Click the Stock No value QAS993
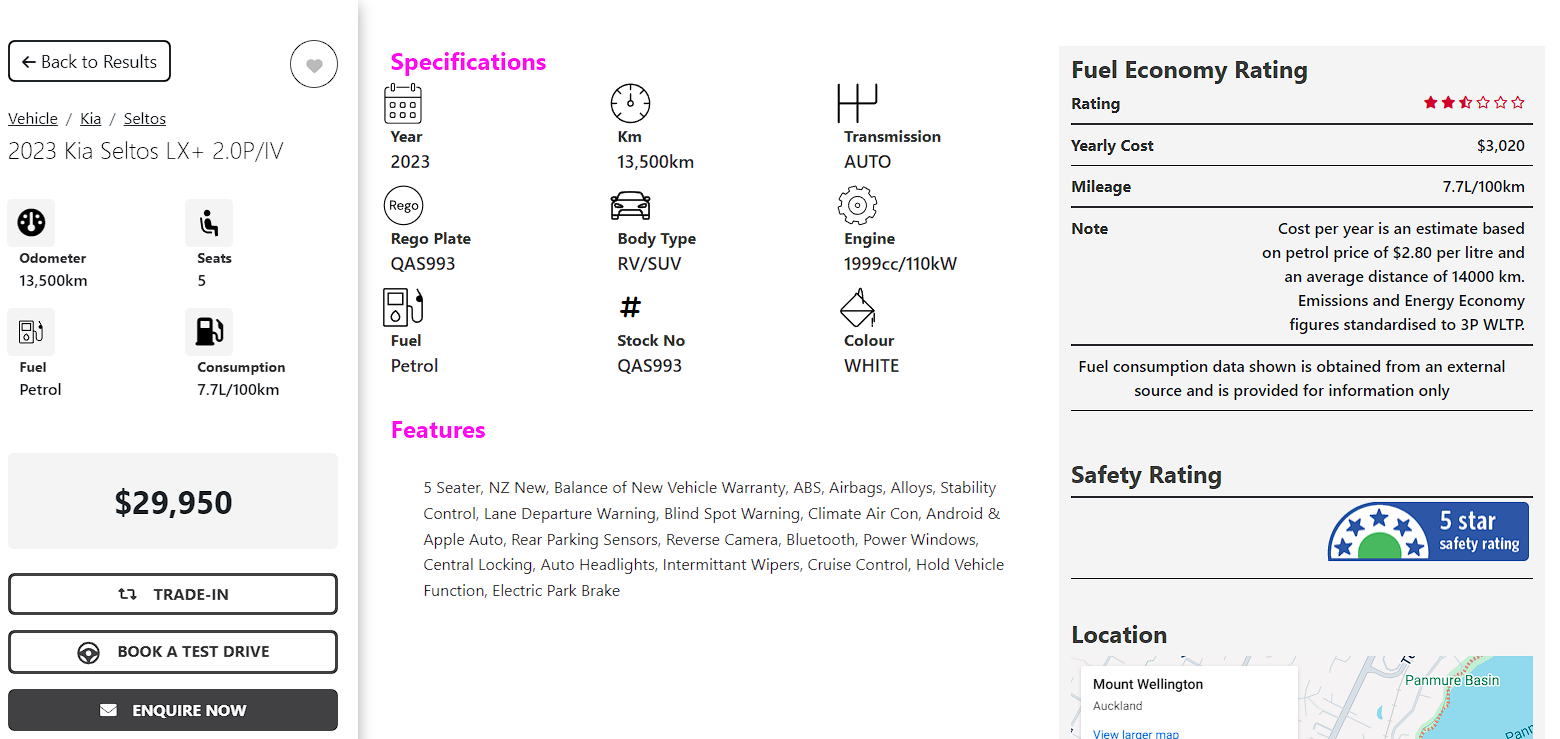 [649, 366]
